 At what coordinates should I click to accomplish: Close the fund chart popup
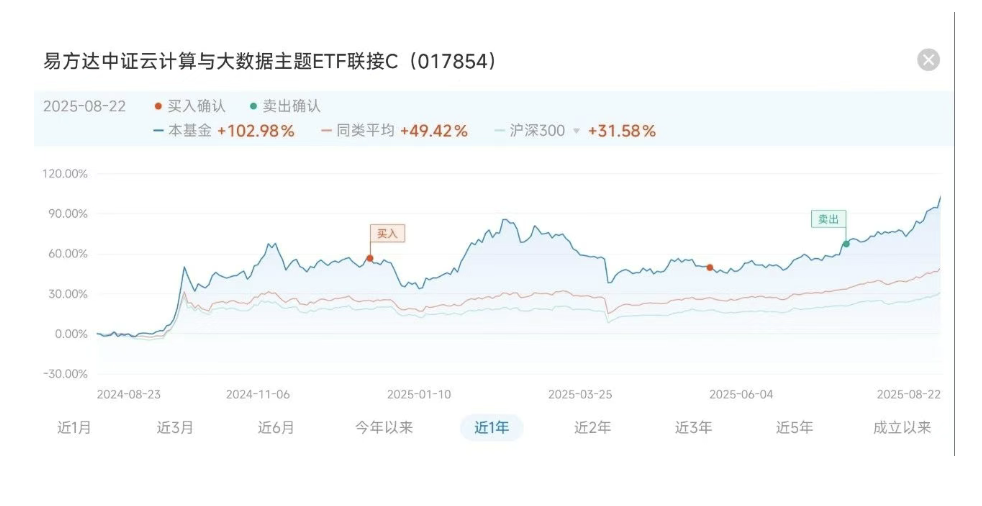[x=928, y=60]
